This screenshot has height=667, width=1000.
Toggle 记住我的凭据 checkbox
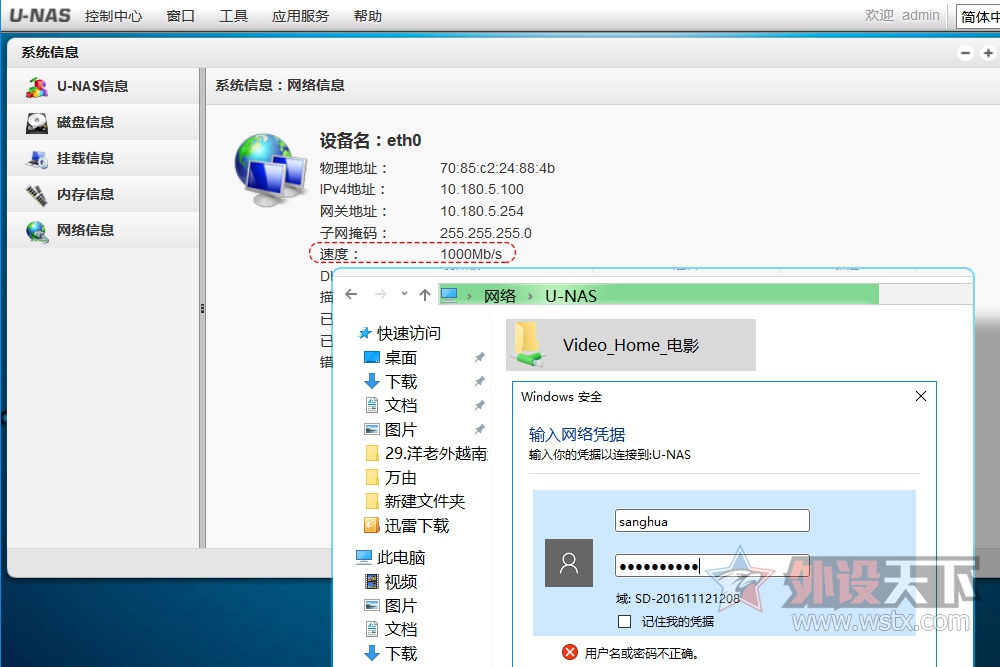pos(625,621)
